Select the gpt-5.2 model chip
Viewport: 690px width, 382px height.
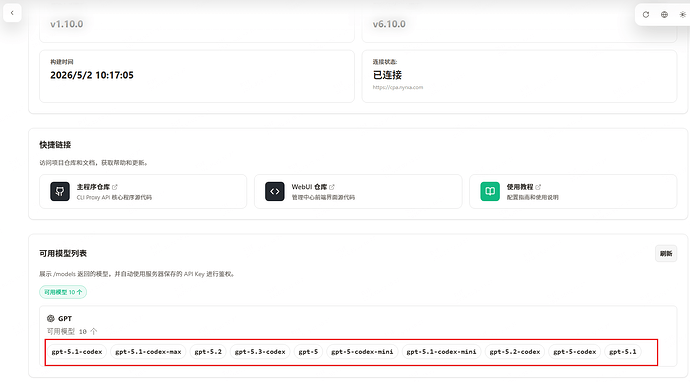tap(208, 352)
